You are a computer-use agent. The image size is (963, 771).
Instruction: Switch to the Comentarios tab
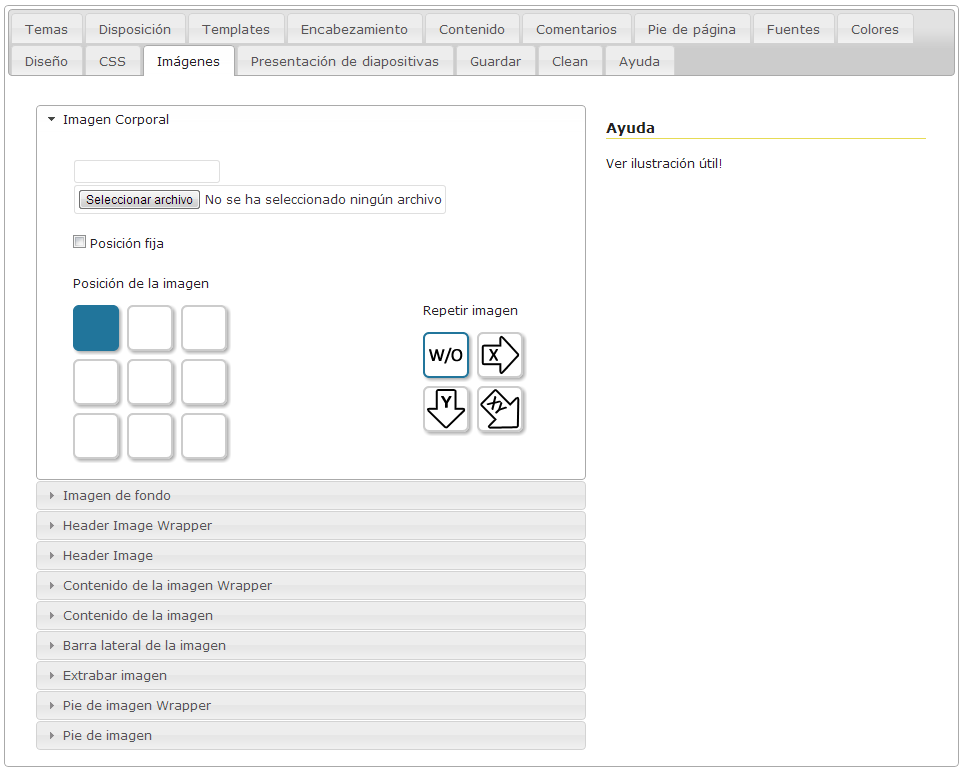(x=576, y=29)
